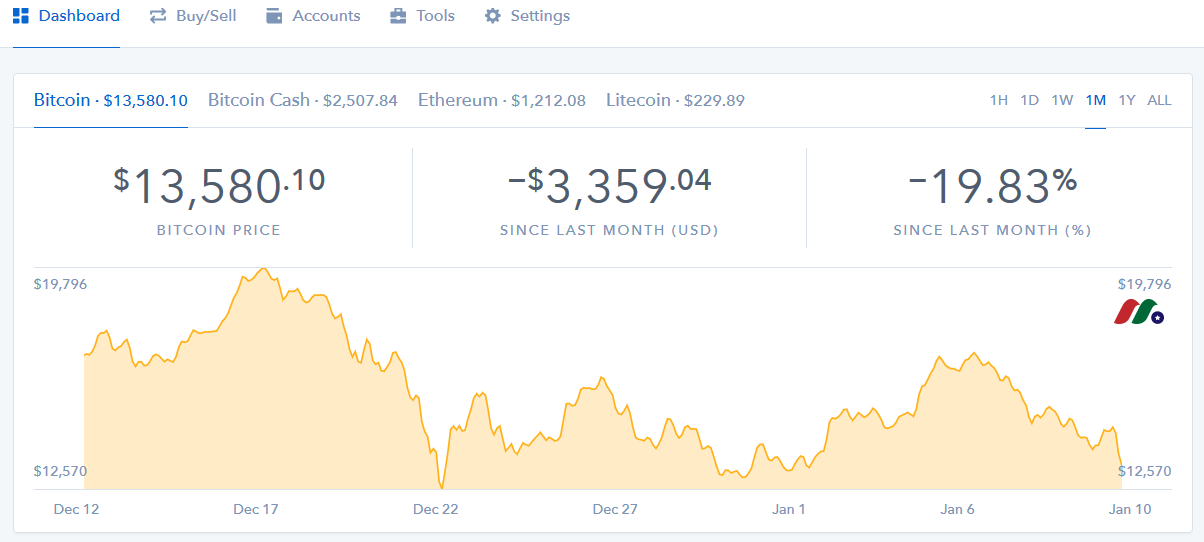The image size is (1204, 542).
Task: Click the Bitcoin price $13,580.10 figure
Action: click(x=219, y=187)
